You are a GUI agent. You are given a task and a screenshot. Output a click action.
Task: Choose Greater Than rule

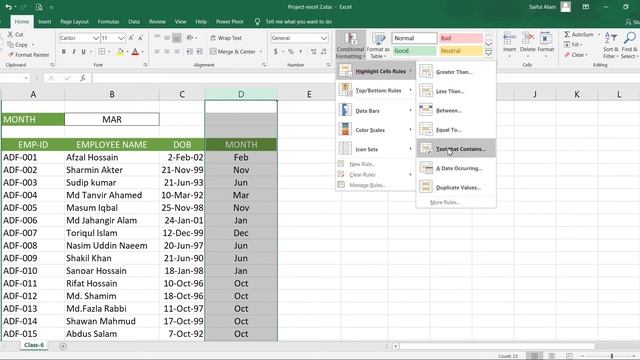[x=456, y=72]
